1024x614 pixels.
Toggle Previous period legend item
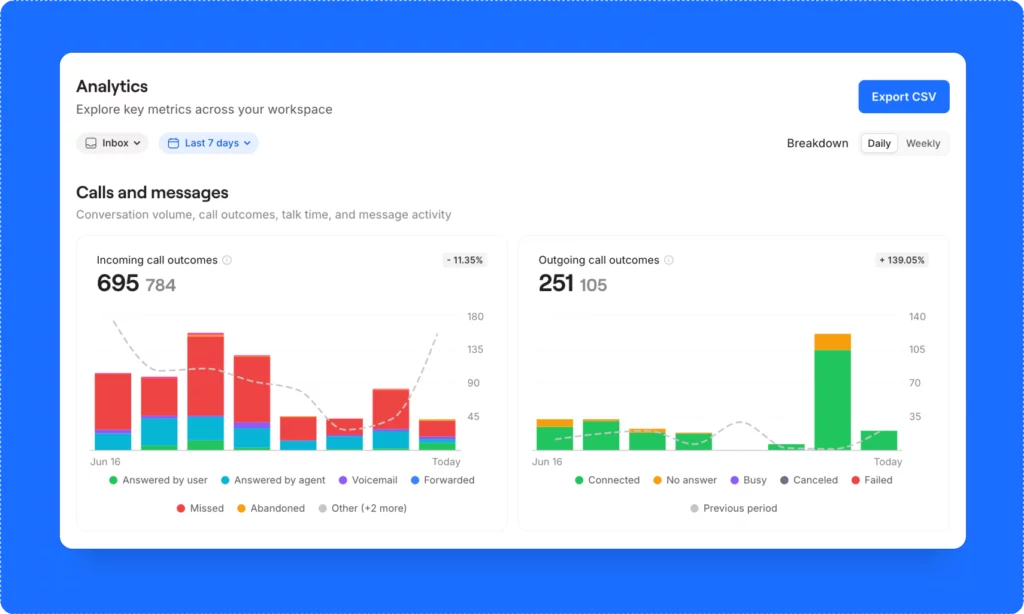point(733,508)
